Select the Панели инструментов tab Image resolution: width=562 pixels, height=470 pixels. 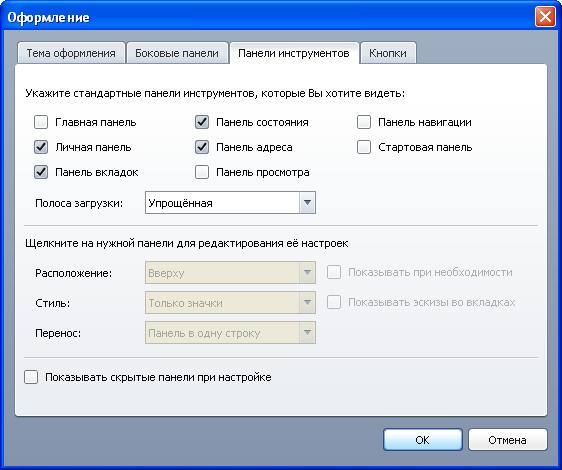coord(294,53)
